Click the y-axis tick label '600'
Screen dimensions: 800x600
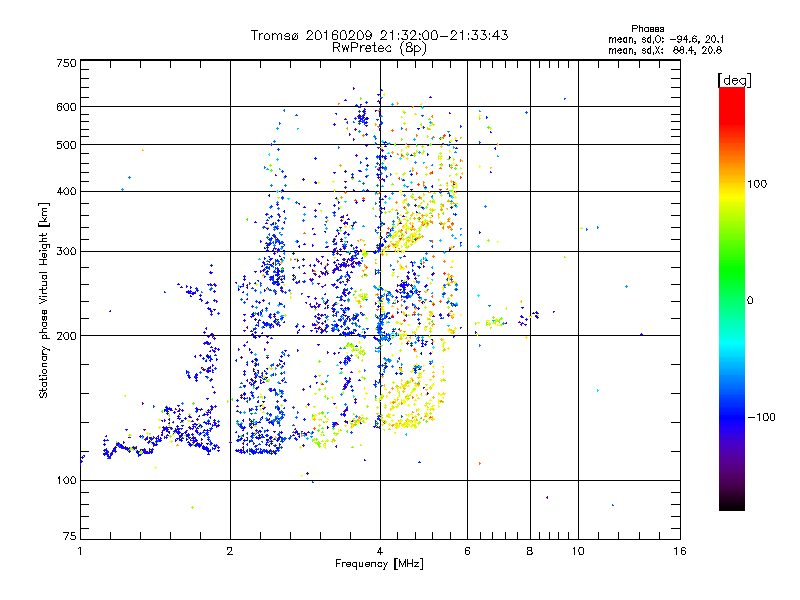point(66,107)
